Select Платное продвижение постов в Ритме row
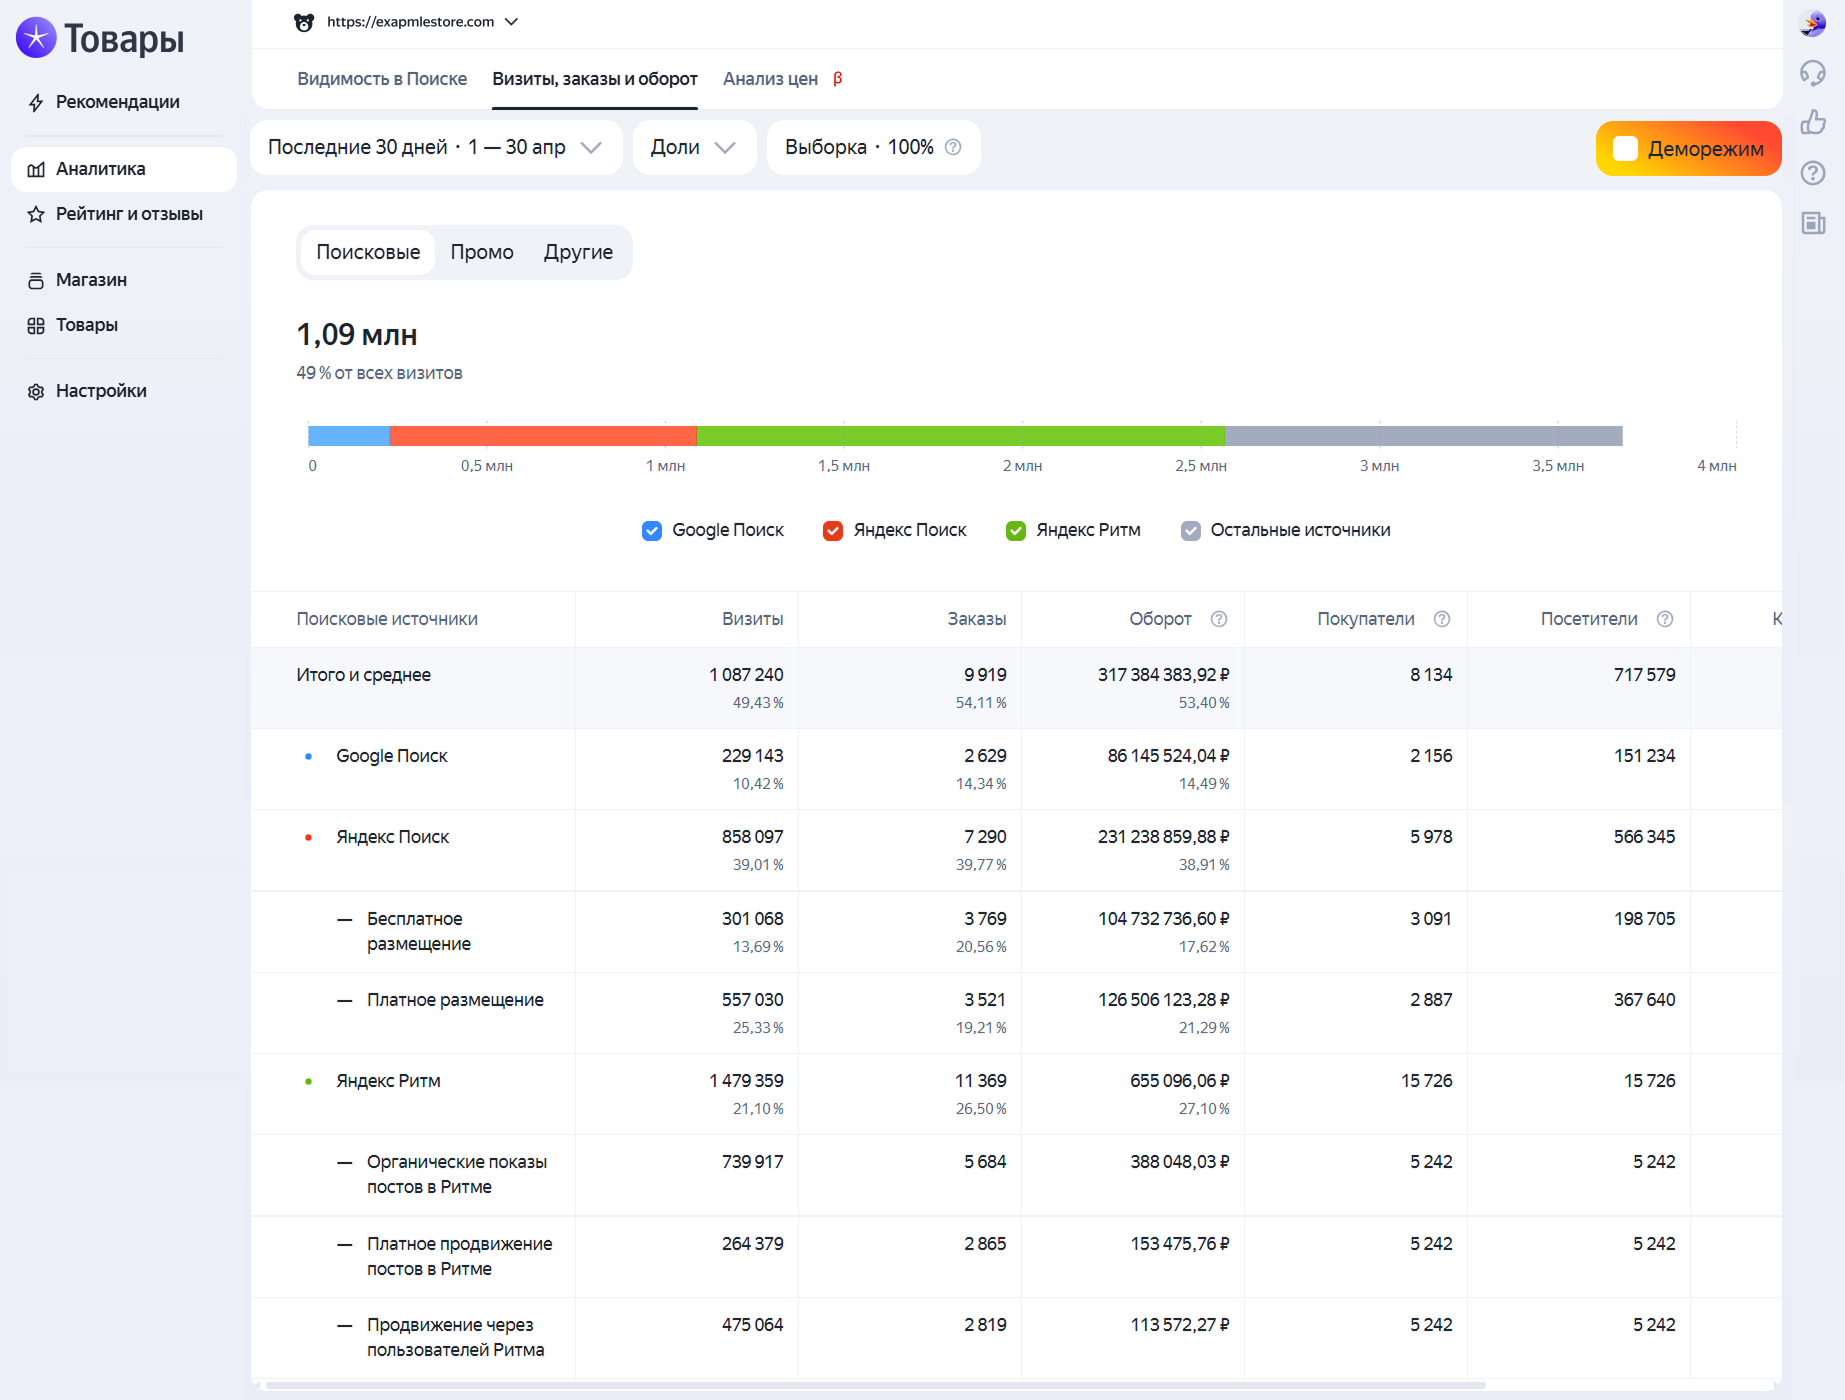The height and width of the screenshot is (1400, 1845). (1016, 1257)
